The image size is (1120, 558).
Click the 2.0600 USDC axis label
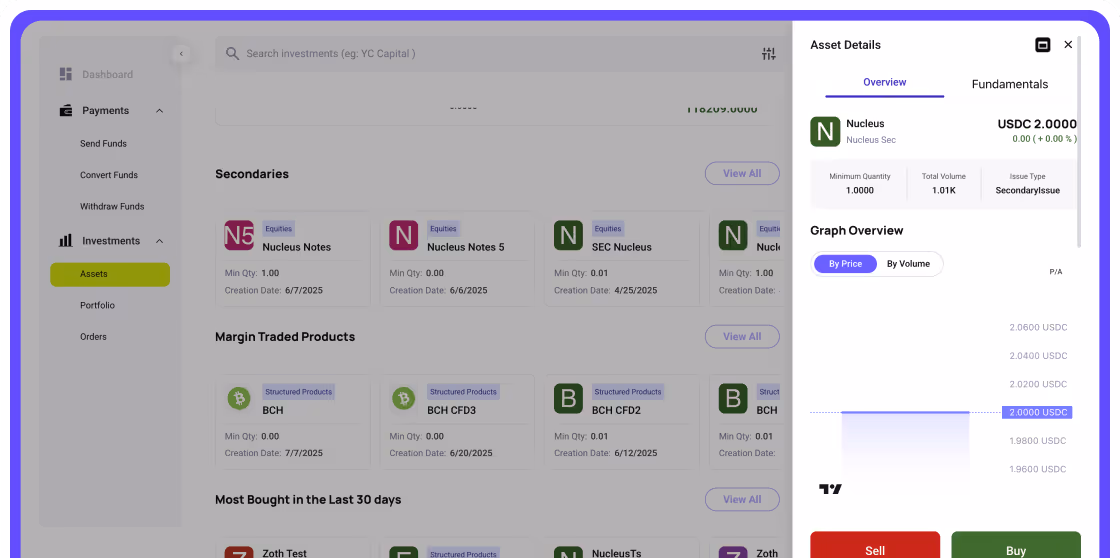(1039, 327)
